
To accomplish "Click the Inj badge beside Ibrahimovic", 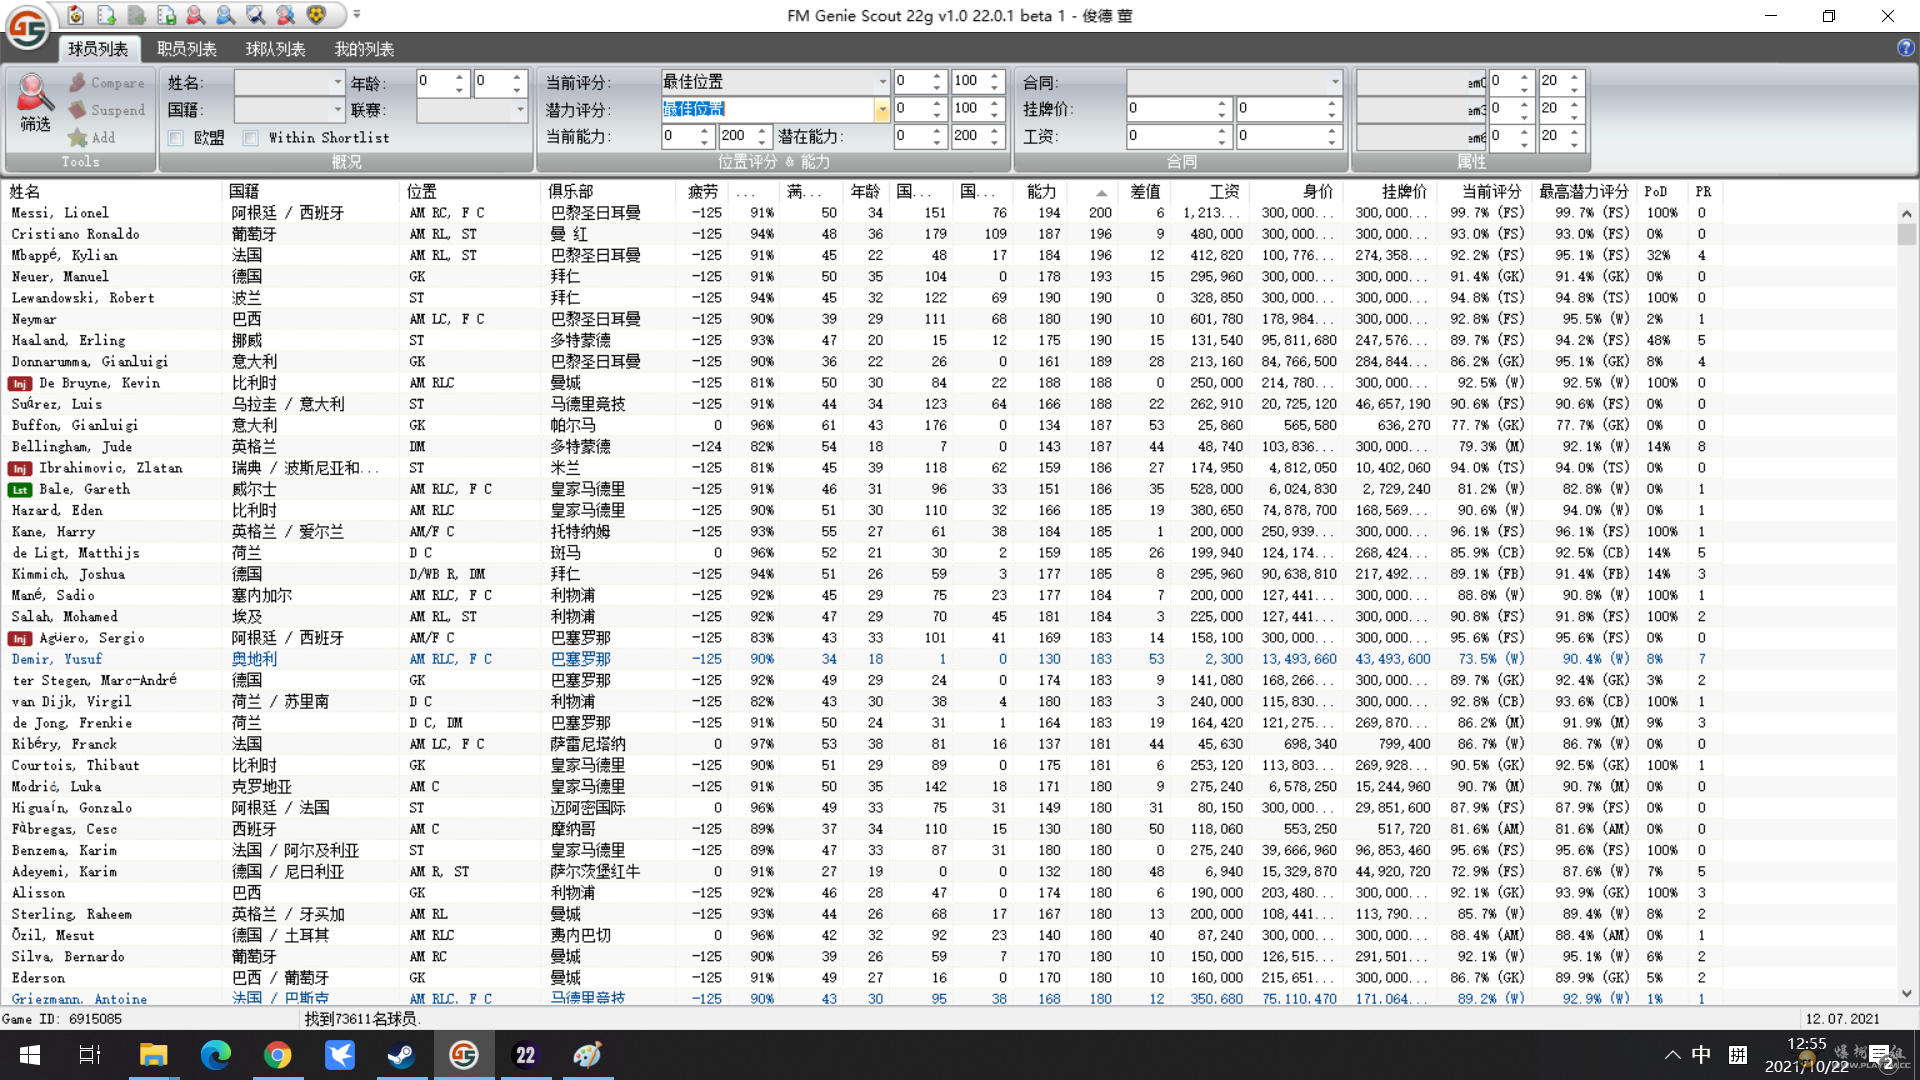I will point(19,469).
